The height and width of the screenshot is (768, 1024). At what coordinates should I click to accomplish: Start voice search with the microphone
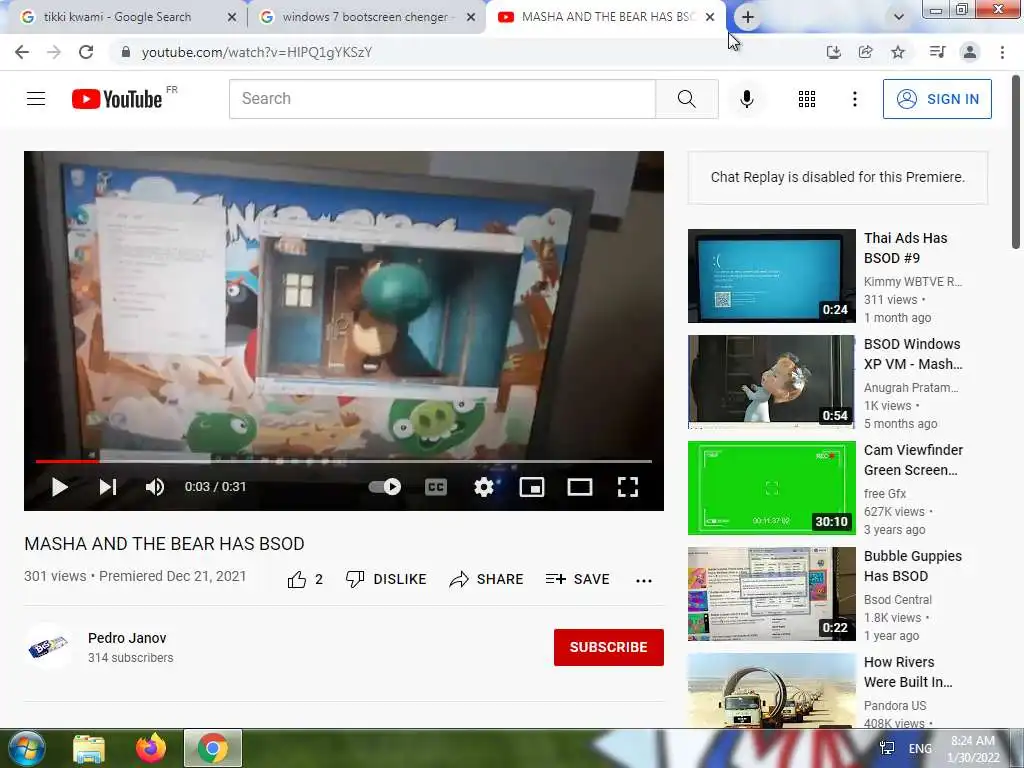tap(746, 99)
